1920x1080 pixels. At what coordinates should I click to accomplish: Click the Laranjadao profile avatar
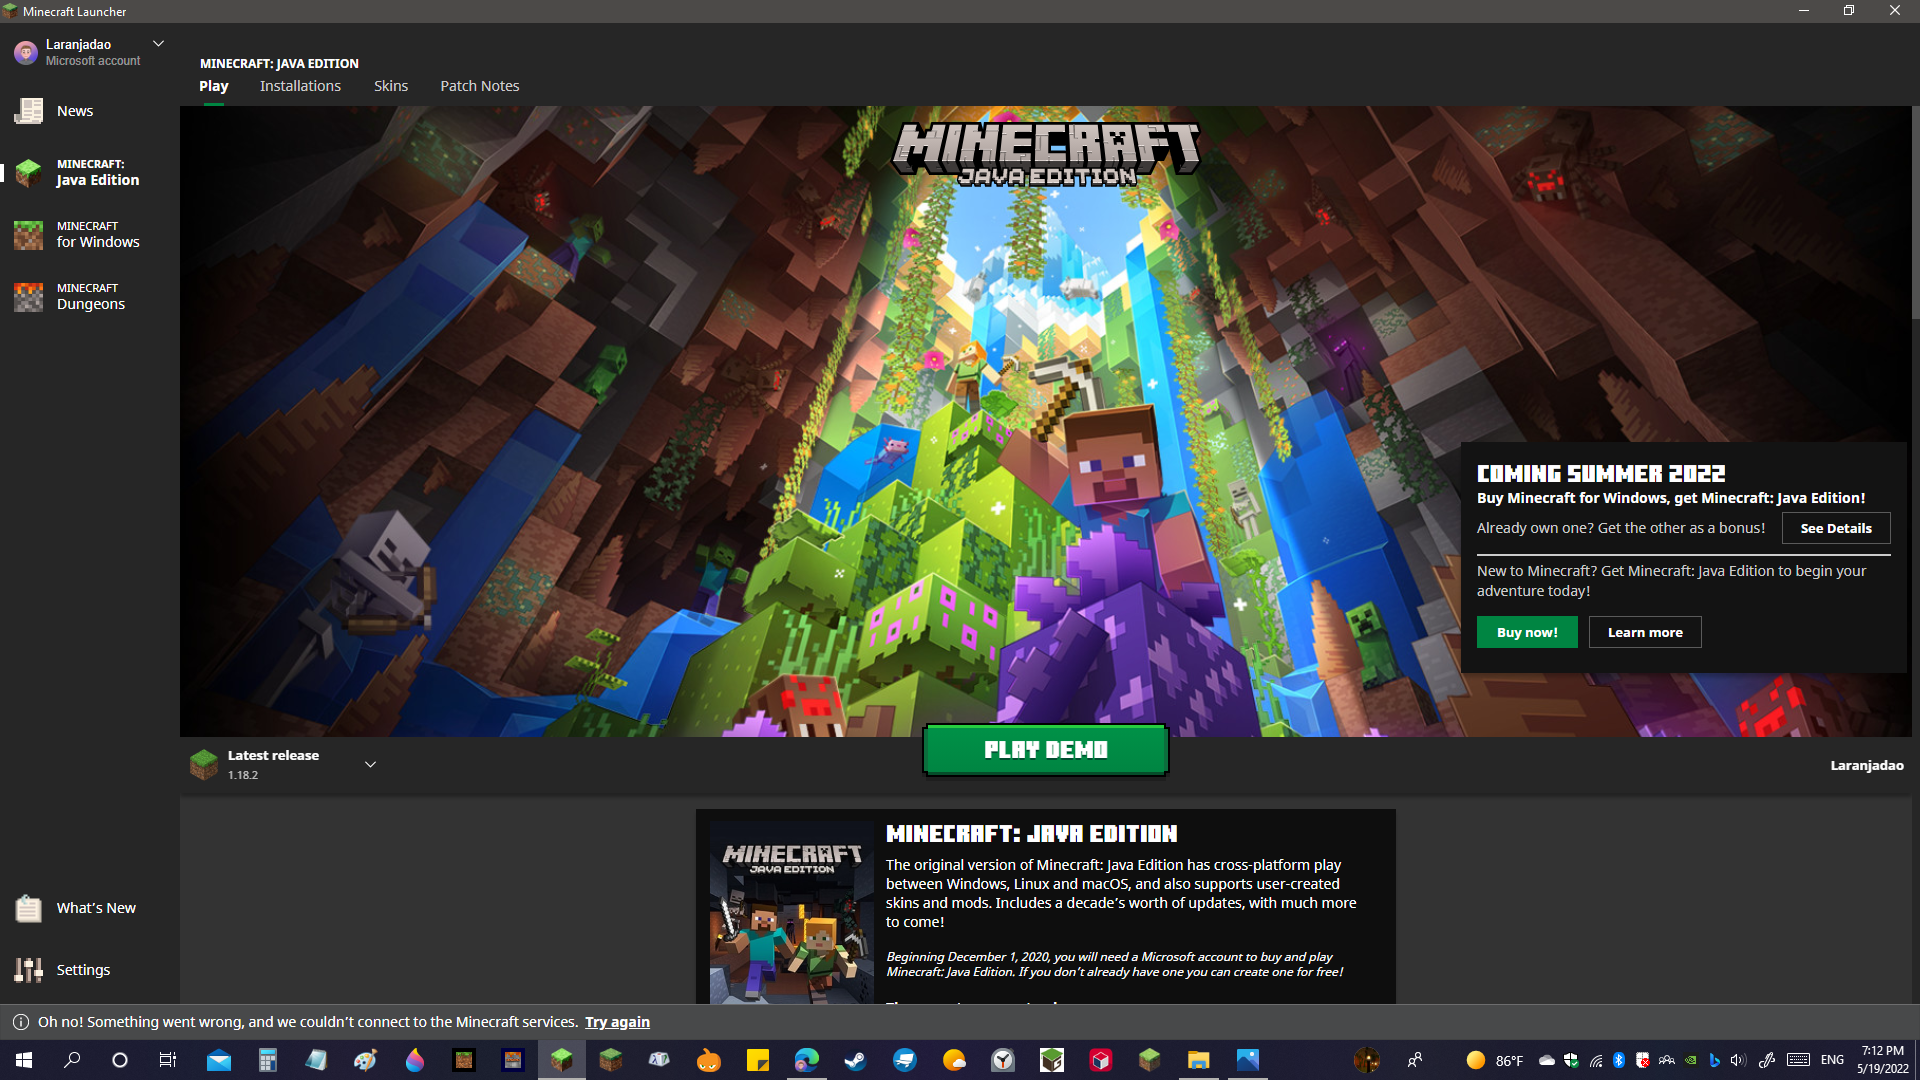[x=26, y=52]
